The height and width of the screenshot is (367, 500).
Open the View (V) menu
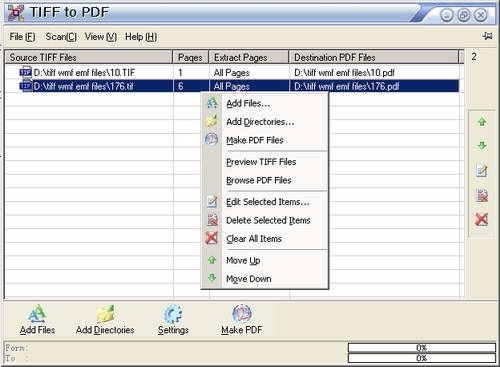[101, 37]
